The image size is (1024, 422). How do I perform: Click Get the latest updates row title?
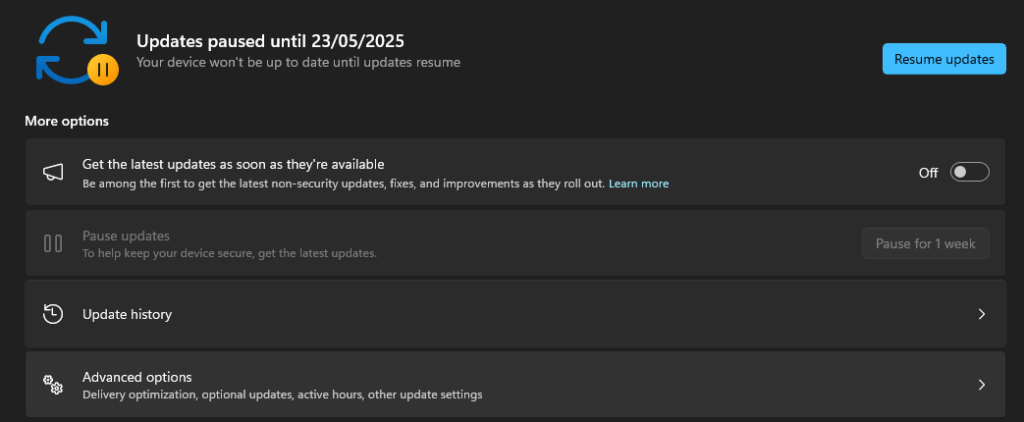click(x=233, y=164)
